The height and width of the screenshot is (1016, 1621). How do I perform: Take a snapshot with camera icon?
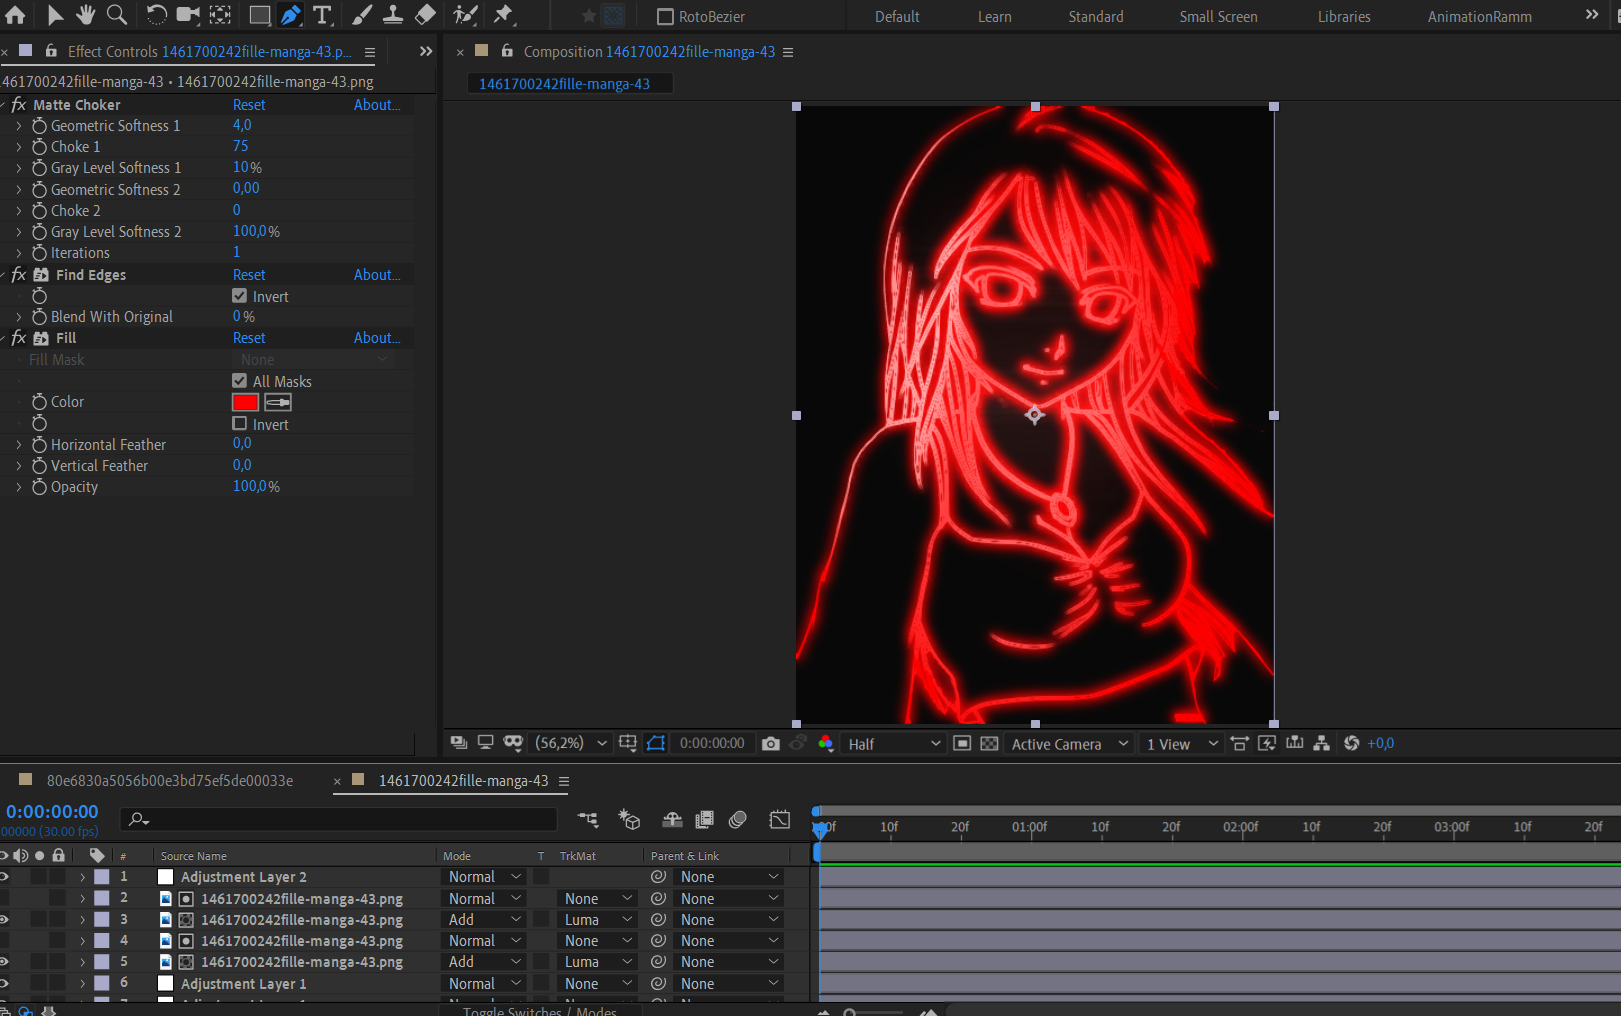pyautogui.click(x=770, y=743)
